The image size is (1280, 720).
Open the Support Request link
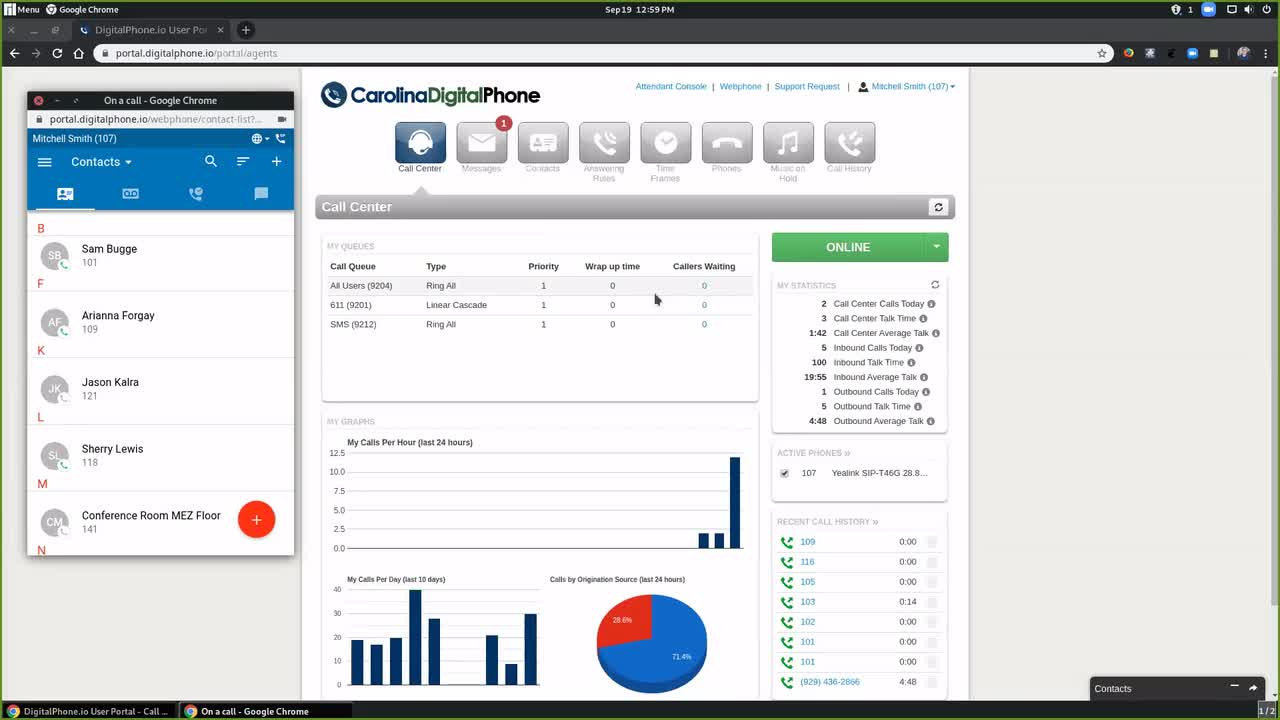click(807, 87)
